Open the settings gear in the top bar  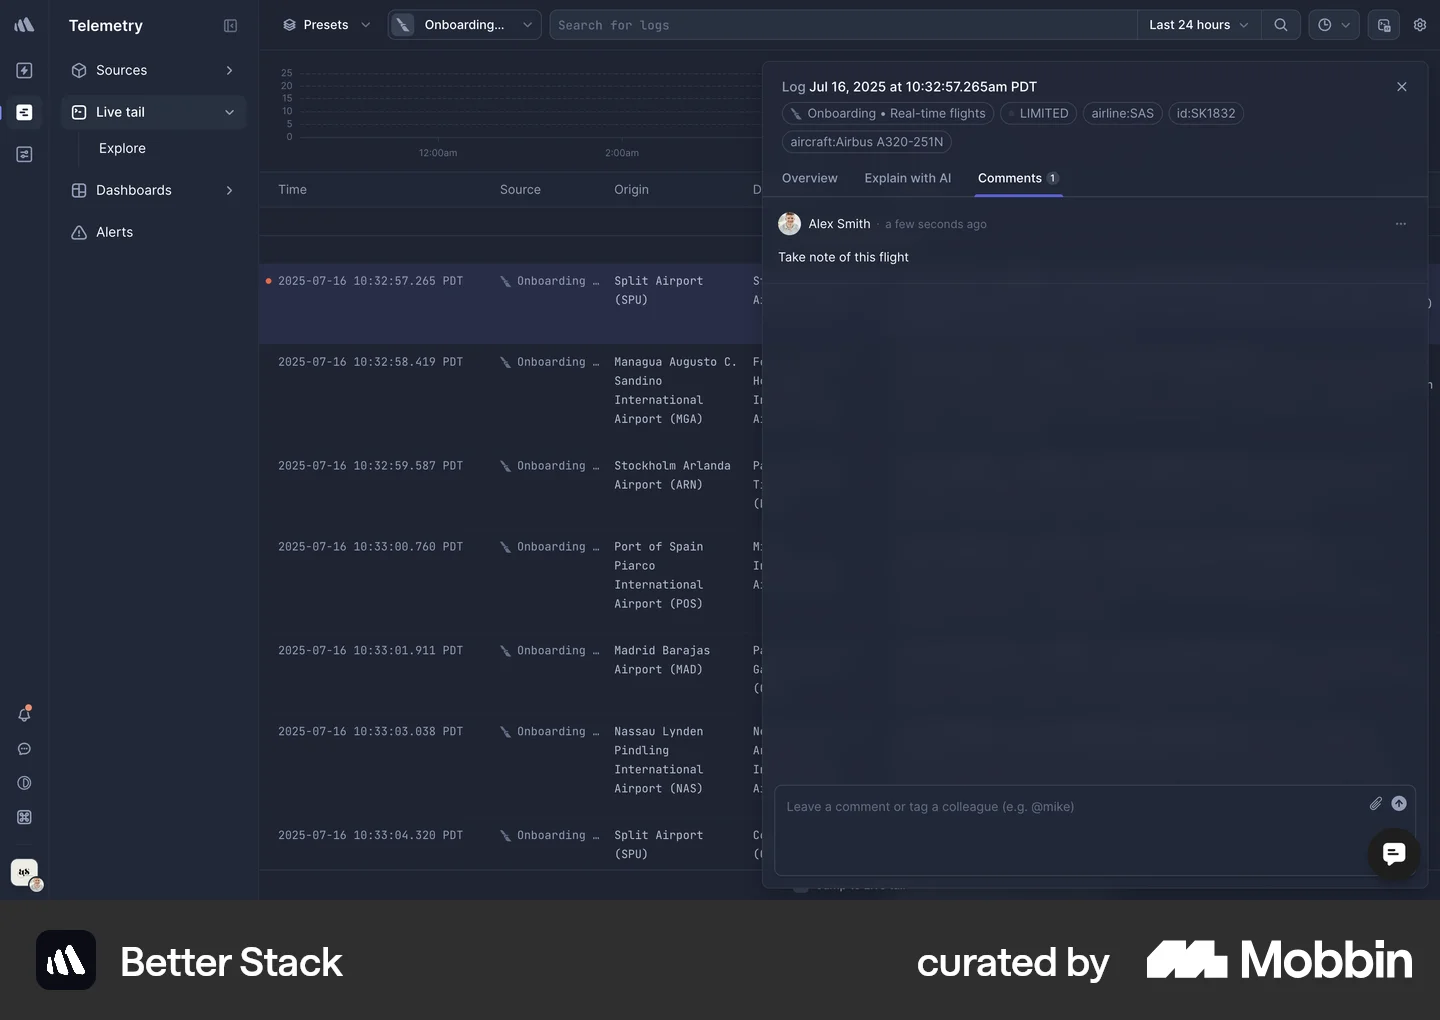click(x=1419, y=25)
